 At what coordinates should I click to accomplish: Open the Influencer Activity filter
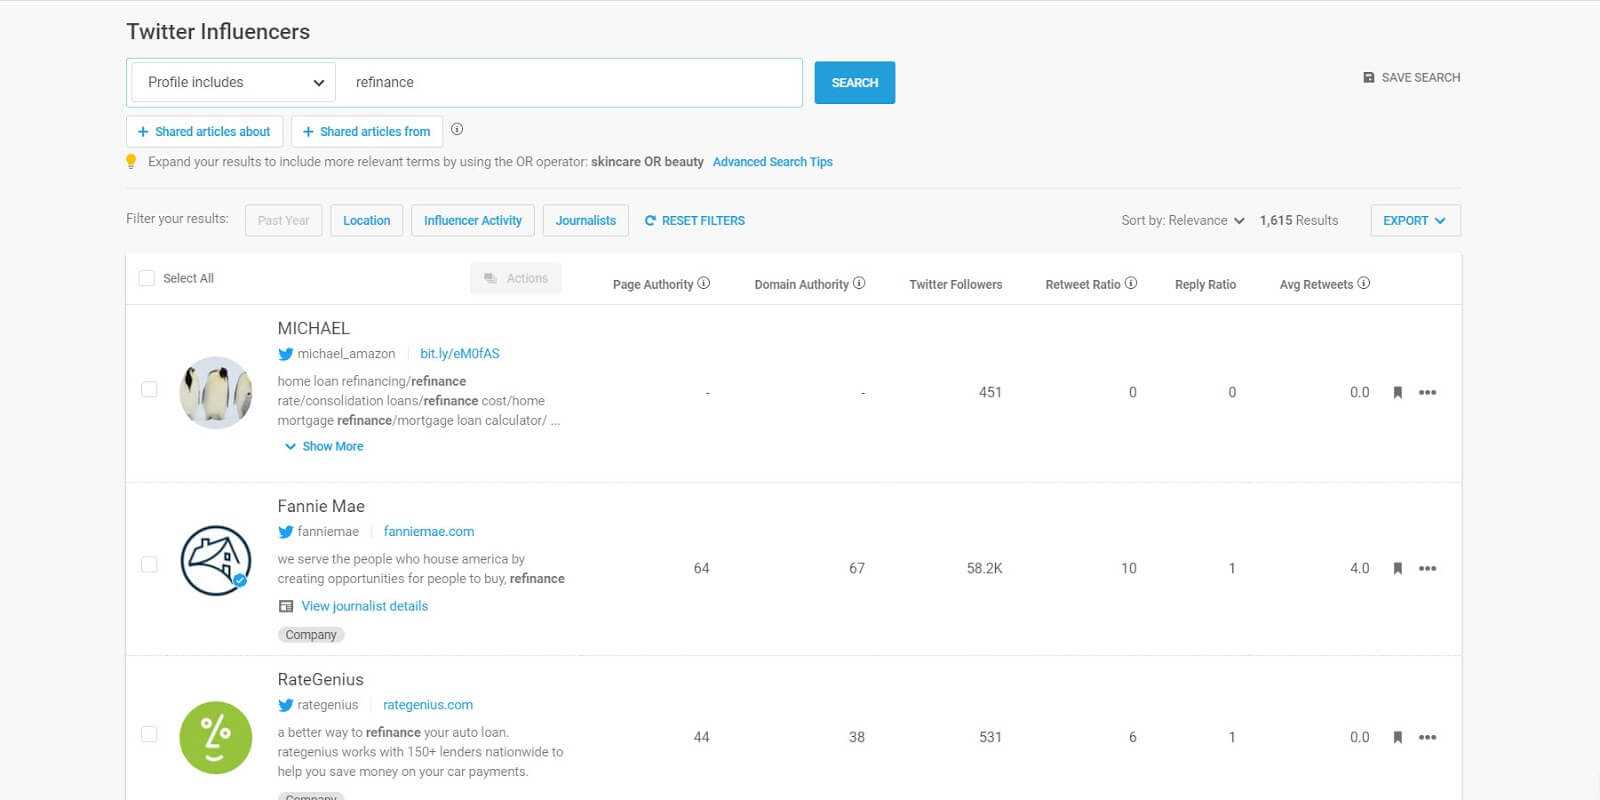[x=473, y=220]
